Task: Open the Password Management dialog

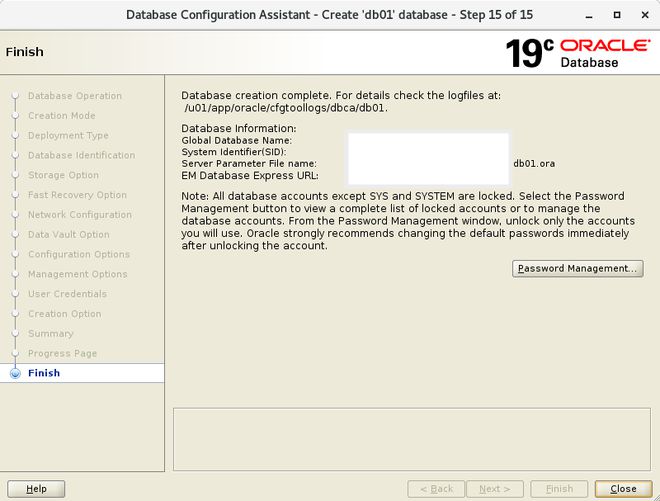Action: 578,269
